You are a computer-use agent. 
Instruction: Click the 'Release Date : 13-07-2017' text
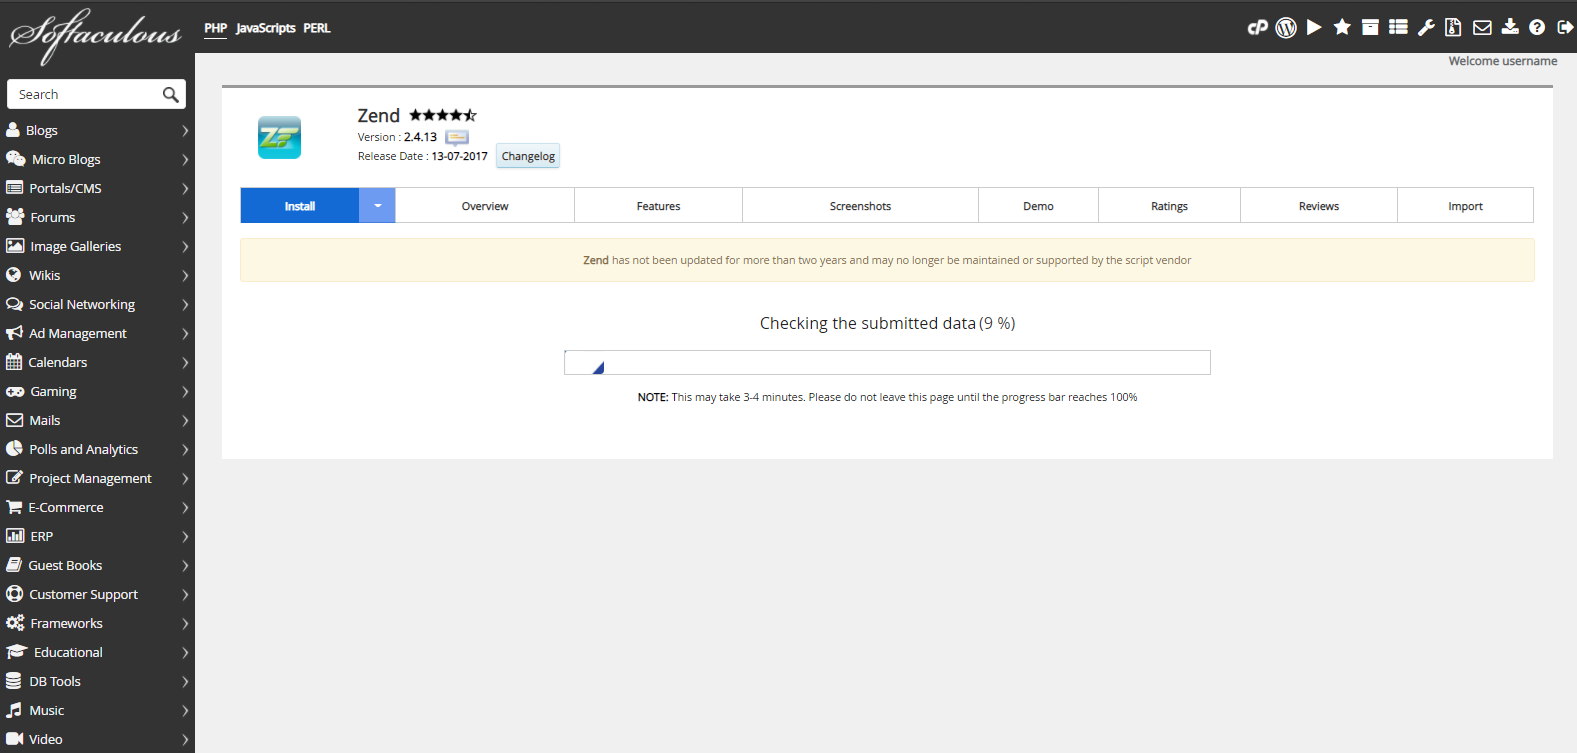coord(423,156)
